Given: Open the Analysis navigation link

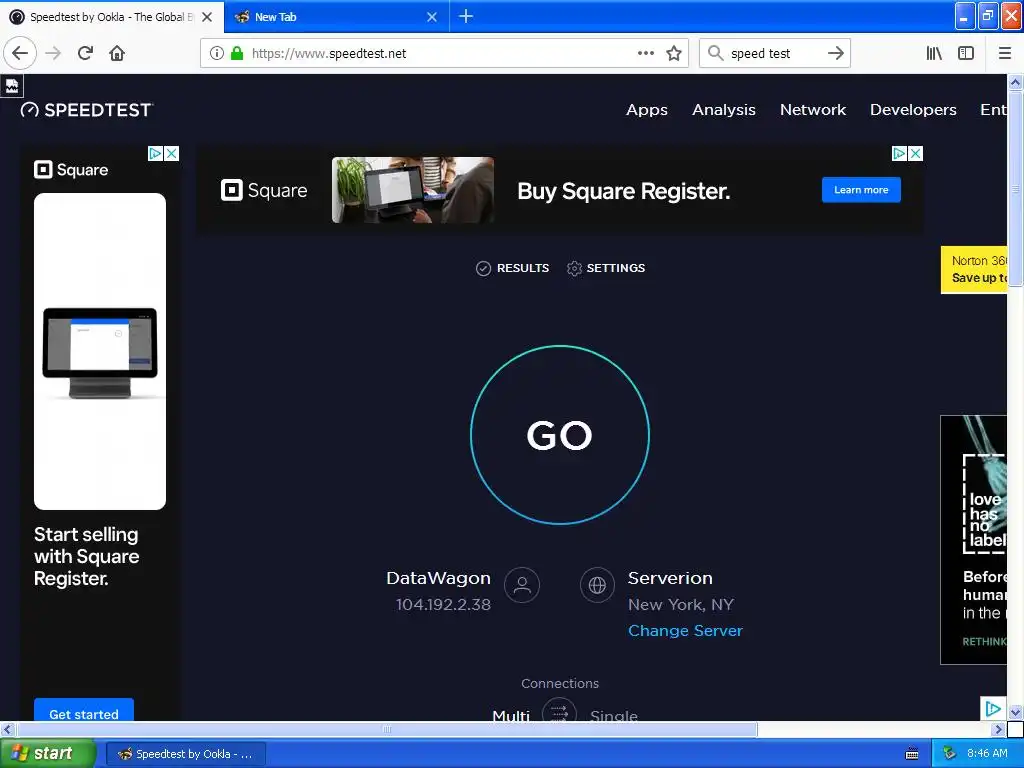Looking at the screenshot, I should tap(724, 110).
